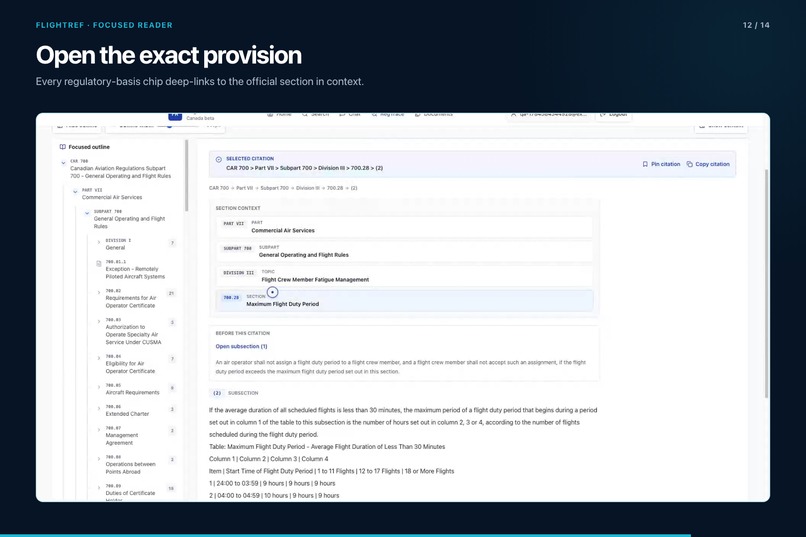Click 700.28 Maximum Flight Duty Period row
Screen dimensions: 806x537
click(x=405, y=301)
